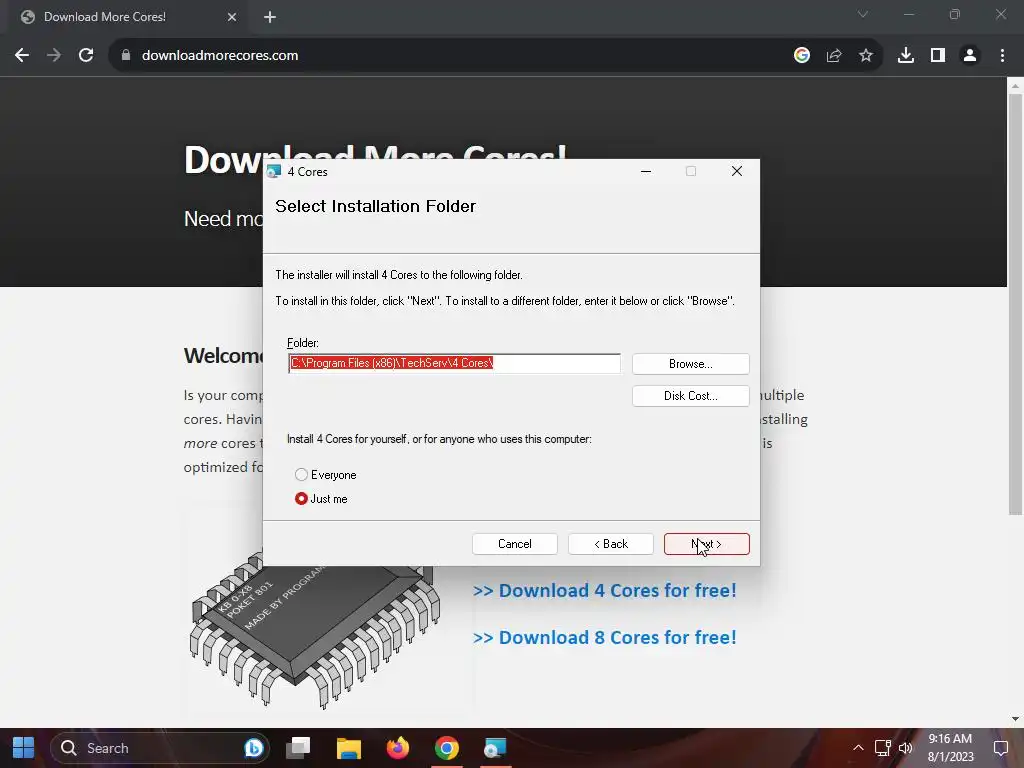Show hidden system tray icons
Image resolution: width=1024 pixels, height=768 pixels.
coord(858,748)
